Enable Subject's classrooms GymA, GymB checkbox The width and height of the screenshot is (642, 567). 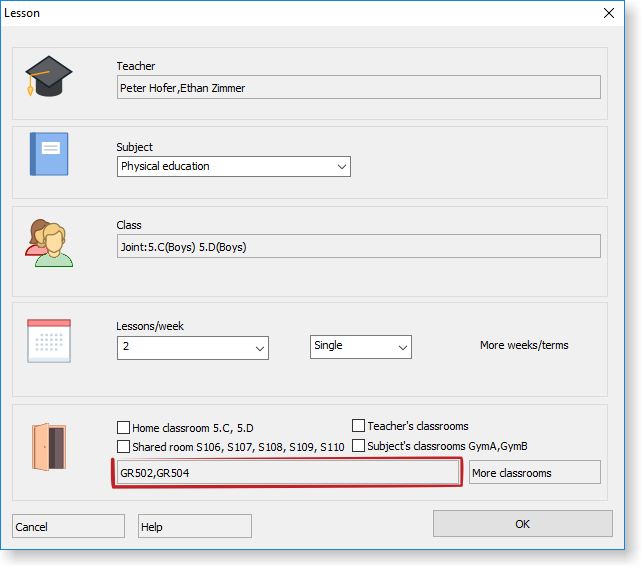pos(359,446)
